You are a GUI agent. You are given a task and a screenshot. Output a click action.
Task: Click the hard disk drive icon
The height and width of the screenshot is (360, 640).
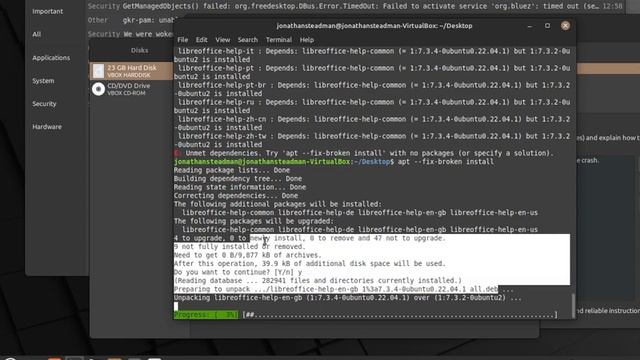click(98, 71)
